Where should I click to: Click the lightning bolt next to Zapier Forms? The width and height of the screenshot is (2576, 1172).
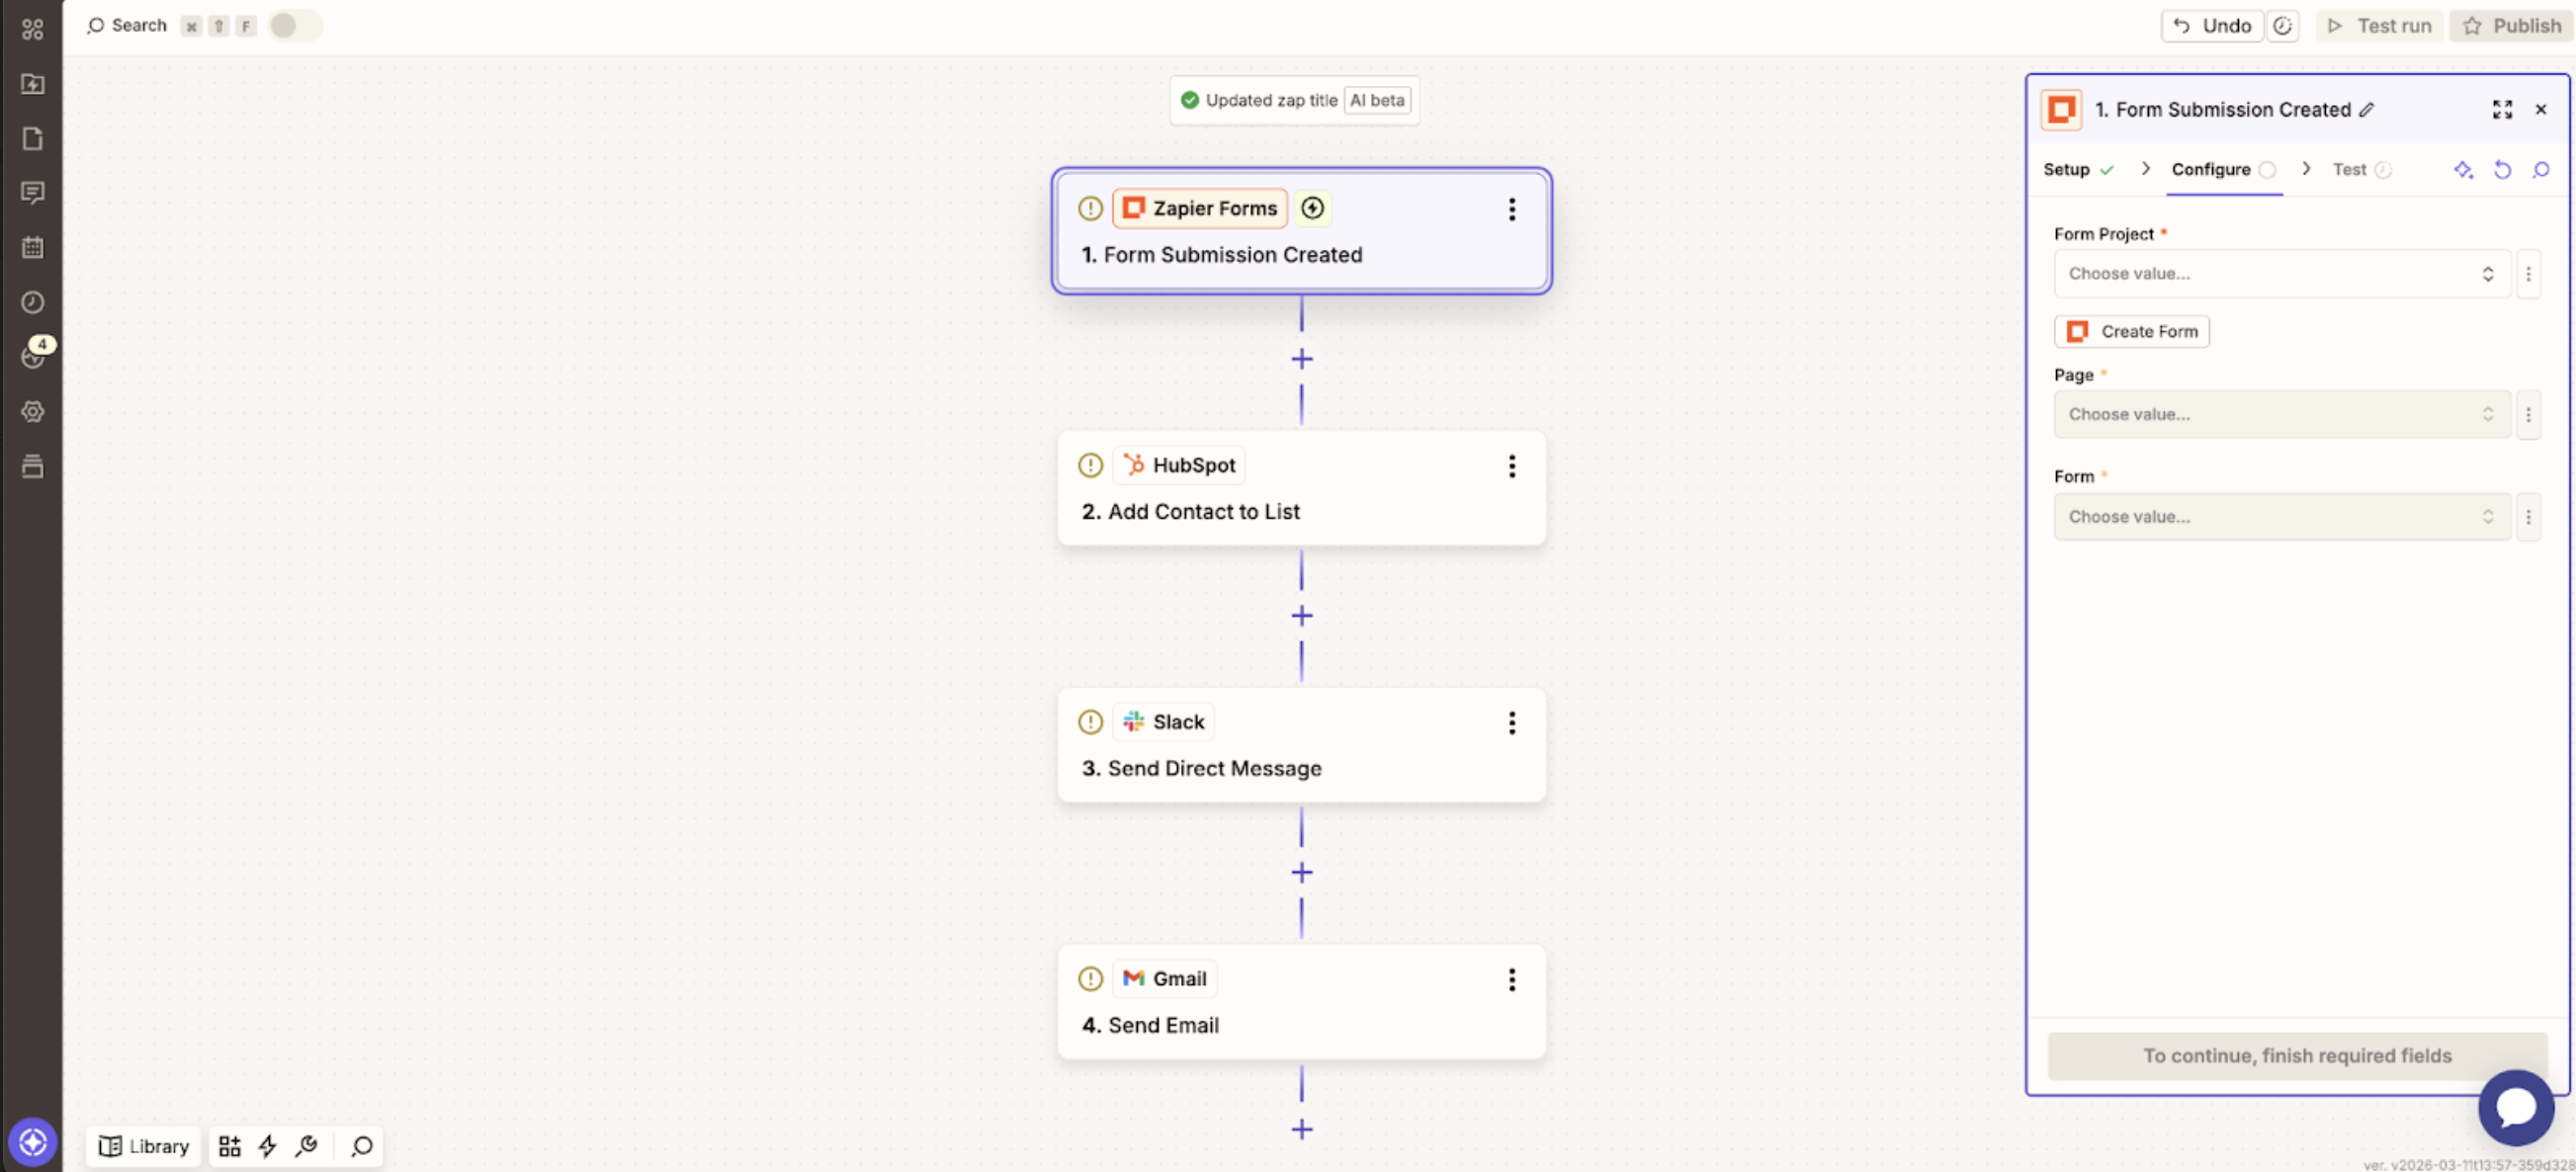[1312, 208]
